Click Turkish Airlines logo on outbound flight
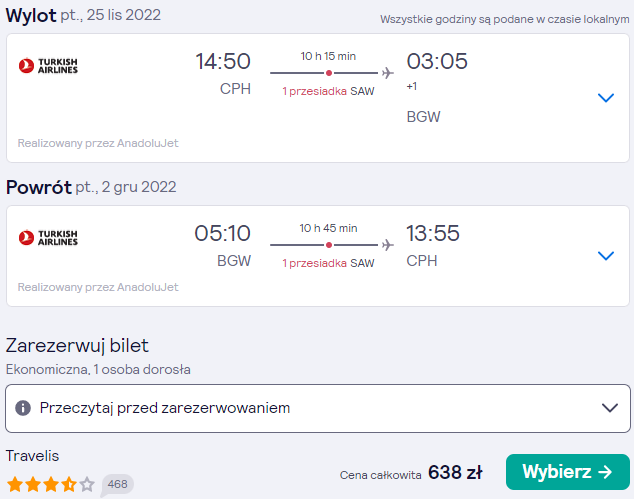 click(x=48, y=66)
